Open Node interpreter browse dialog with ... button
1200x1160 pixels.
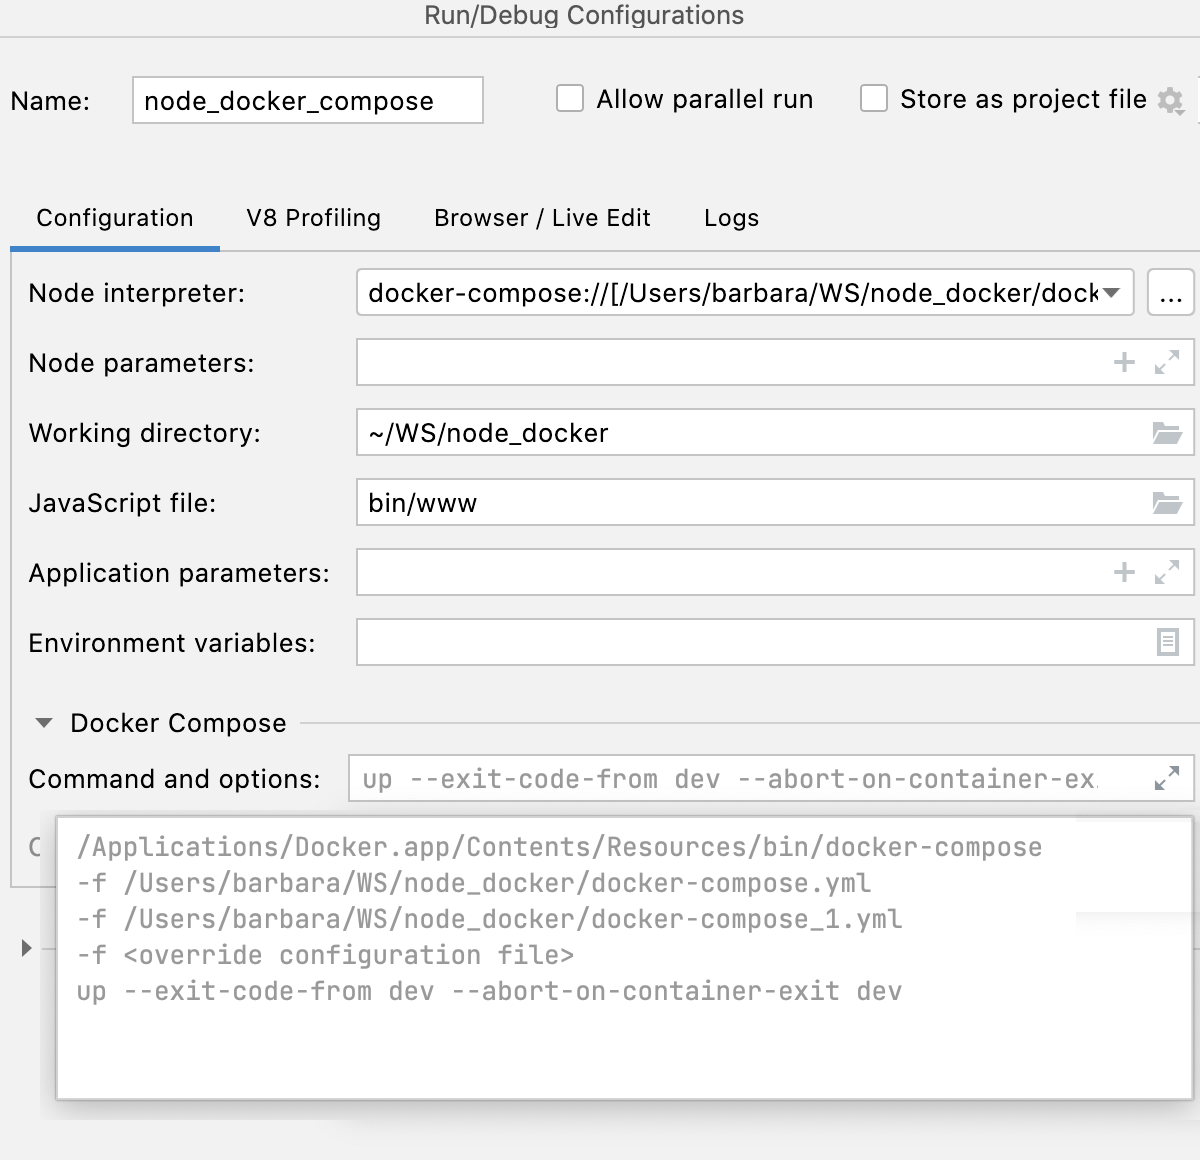click(1170, 293)
